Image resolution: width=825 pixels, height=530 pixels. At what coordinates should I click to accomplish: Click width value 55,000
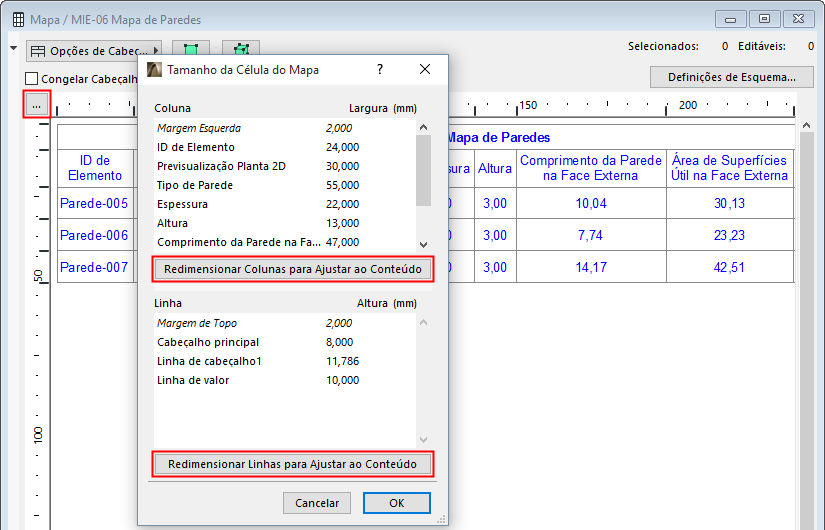tap(343, 185)
